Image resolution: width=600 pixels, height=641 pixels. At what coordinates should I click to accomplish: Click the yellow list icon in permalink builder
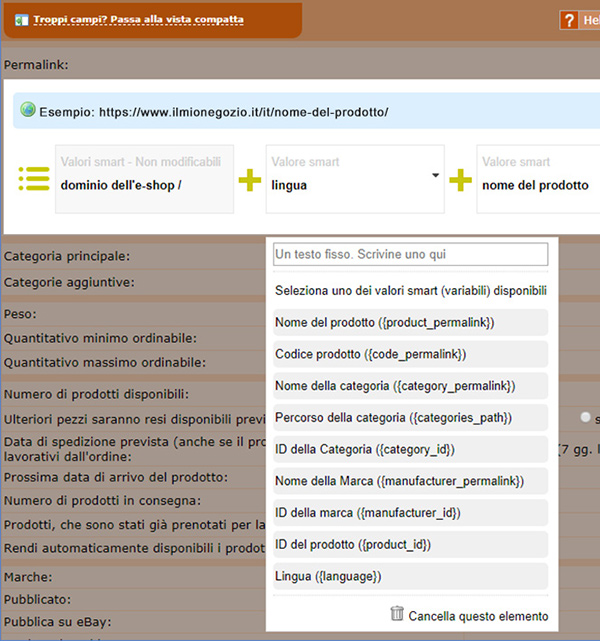pos(34,179)
